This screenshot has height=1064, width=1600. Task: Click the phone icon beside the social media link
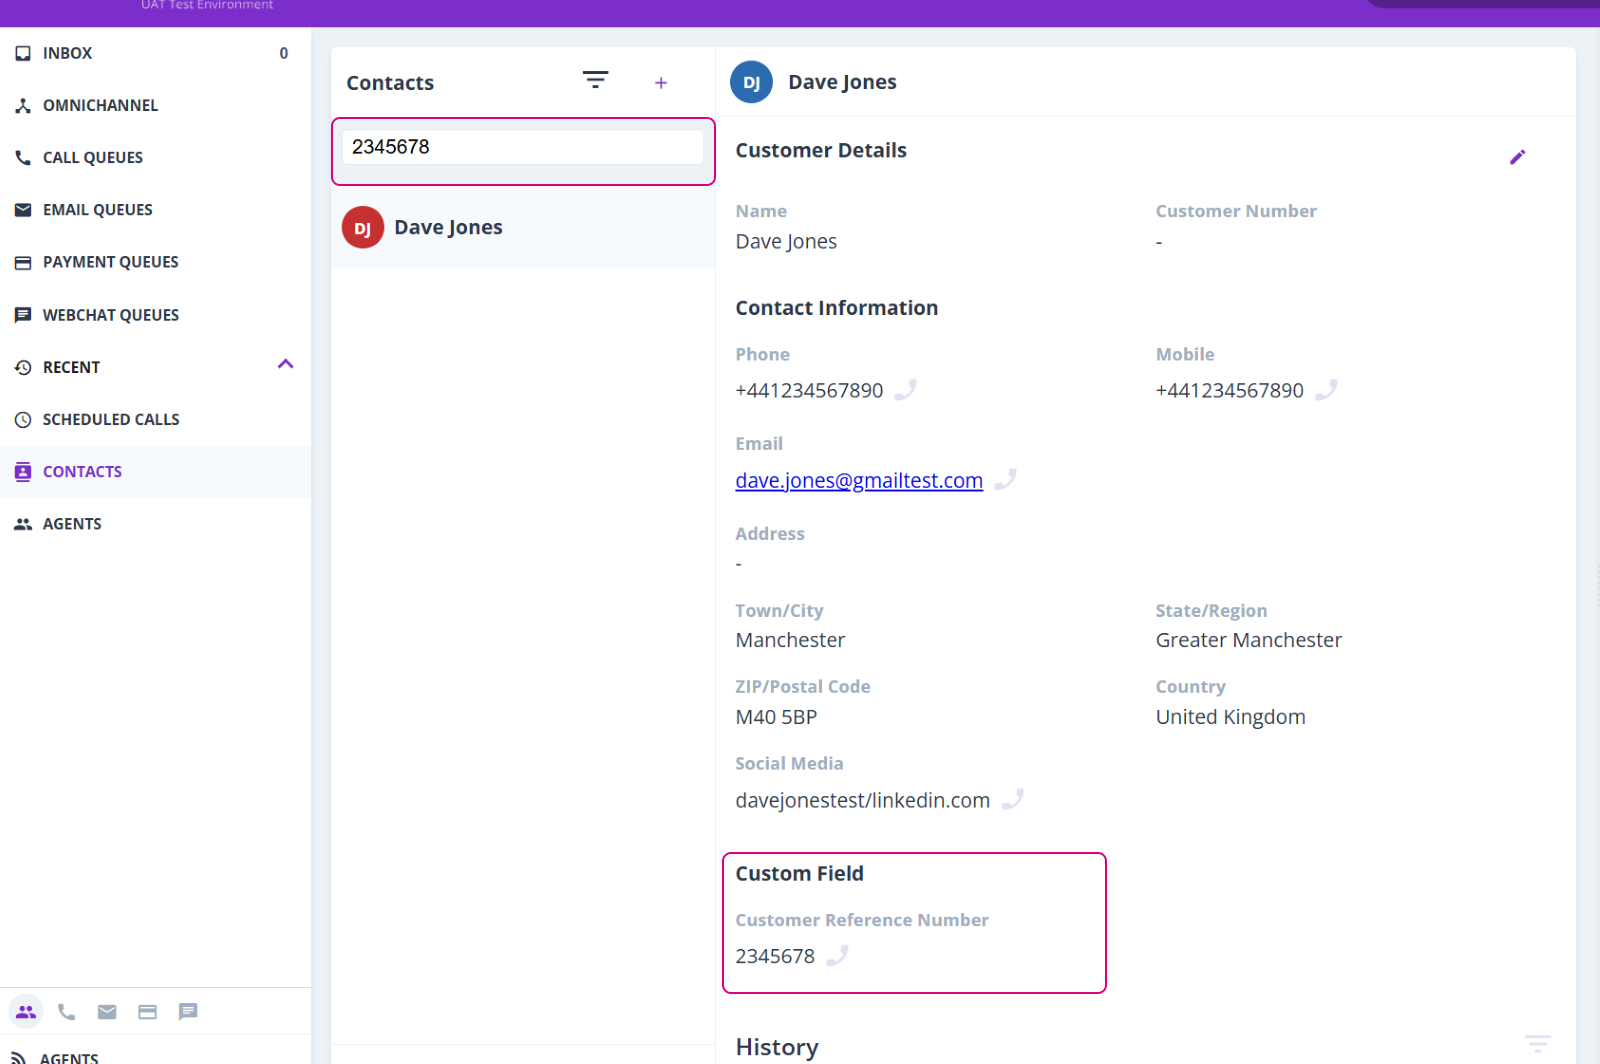point(1013,799)
